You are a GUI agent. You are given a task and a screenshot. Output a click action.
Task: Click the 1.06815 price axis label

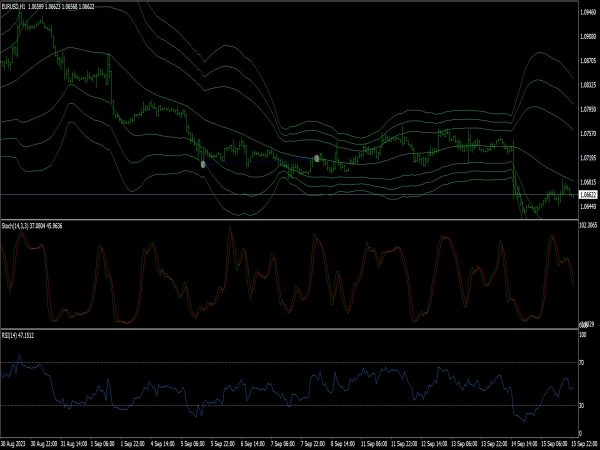pos(588,181)
